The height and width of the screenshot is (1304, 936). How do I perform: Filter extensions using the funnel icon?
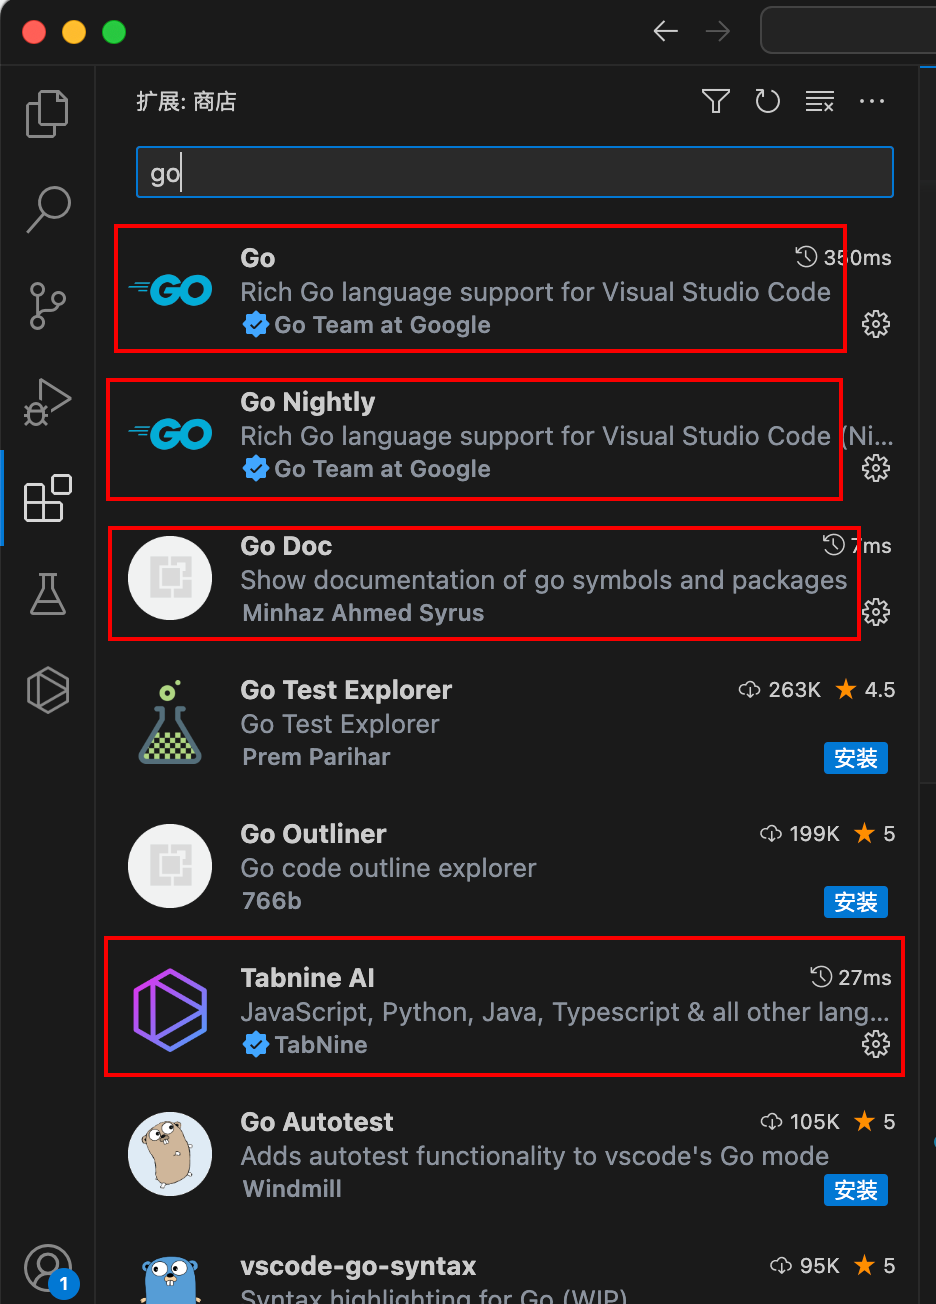point(715,101)
